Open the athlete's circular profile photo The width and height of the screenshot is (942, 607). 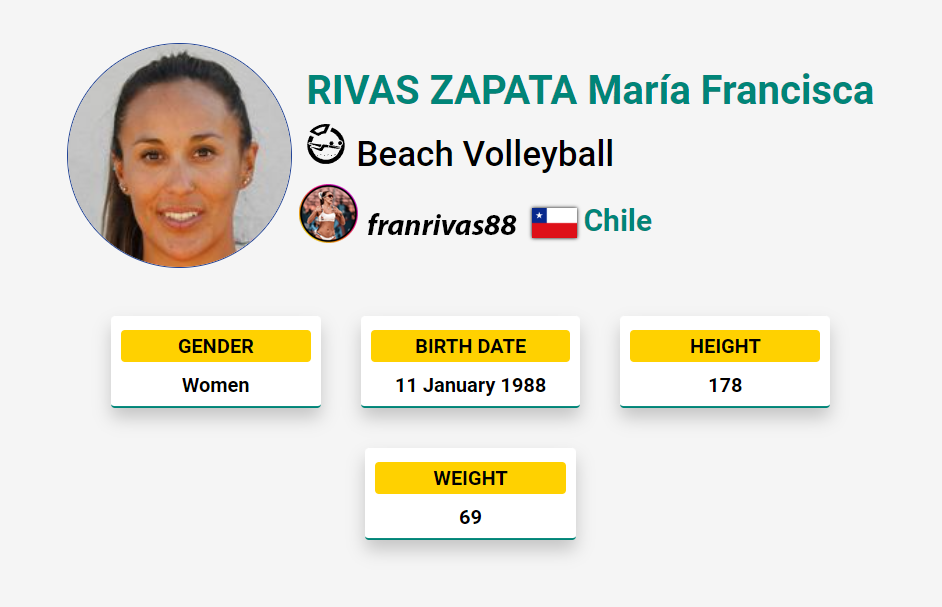coord(180,155)
